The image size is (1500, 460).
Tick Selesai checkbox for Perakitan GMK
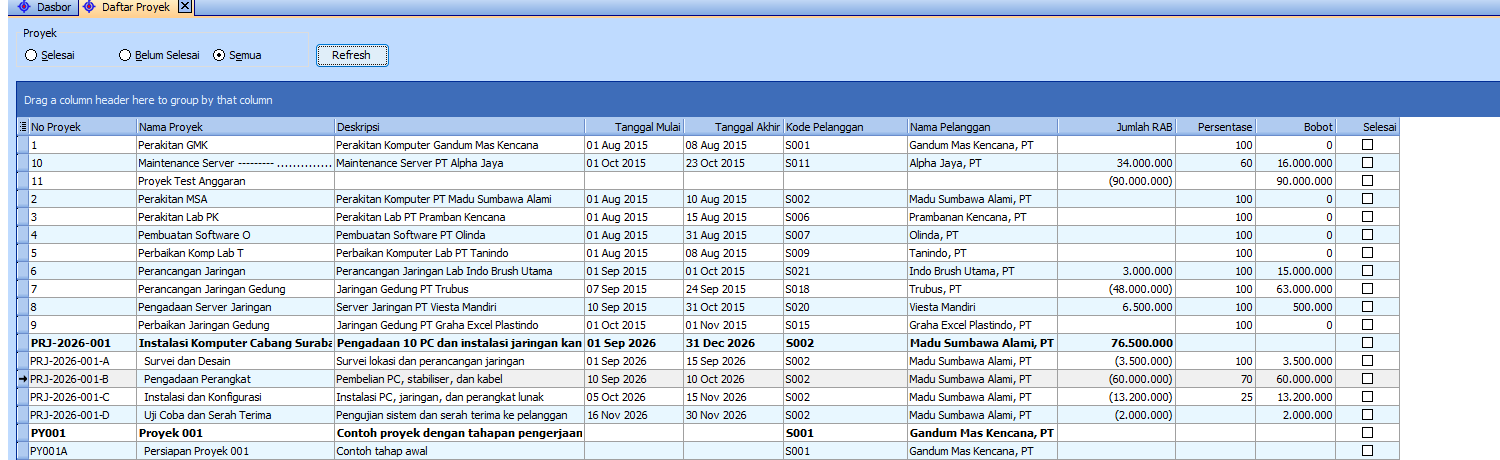(x=1367, y=145)
